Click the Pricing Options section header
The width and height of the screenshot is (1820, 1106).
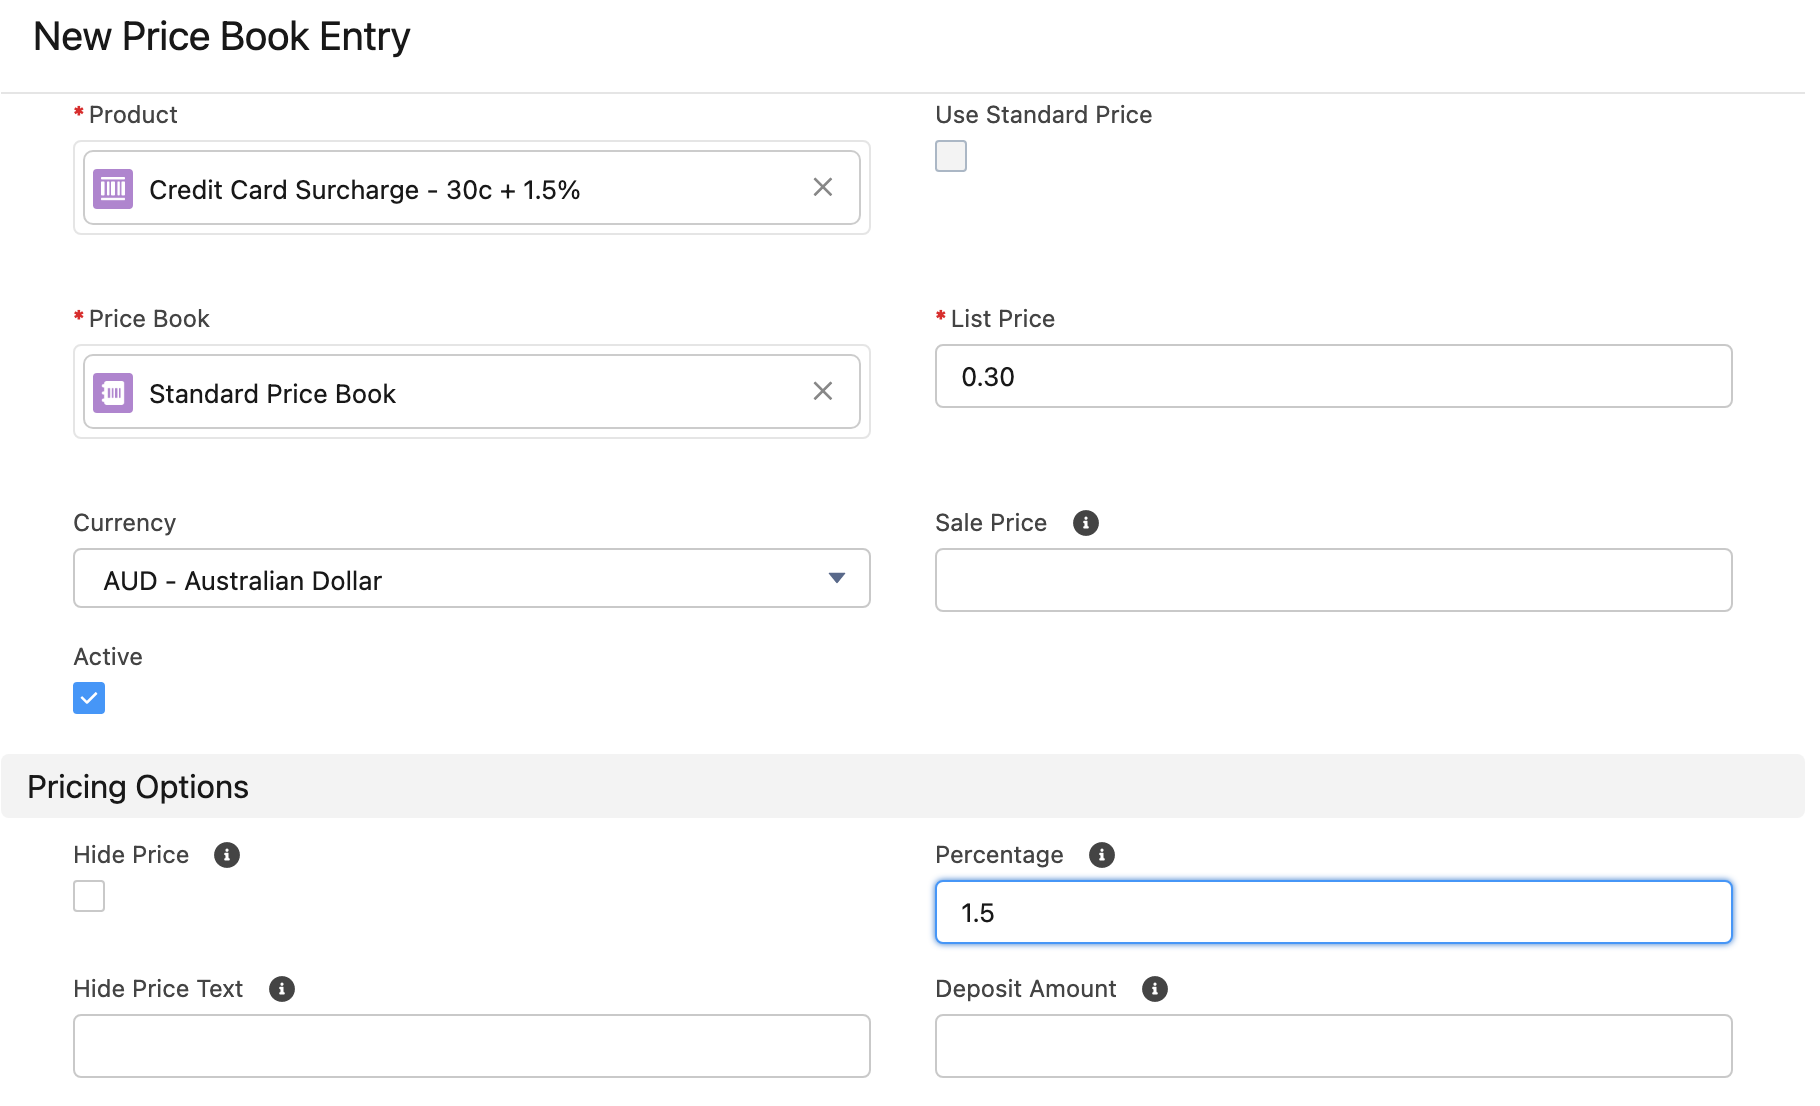138,787
